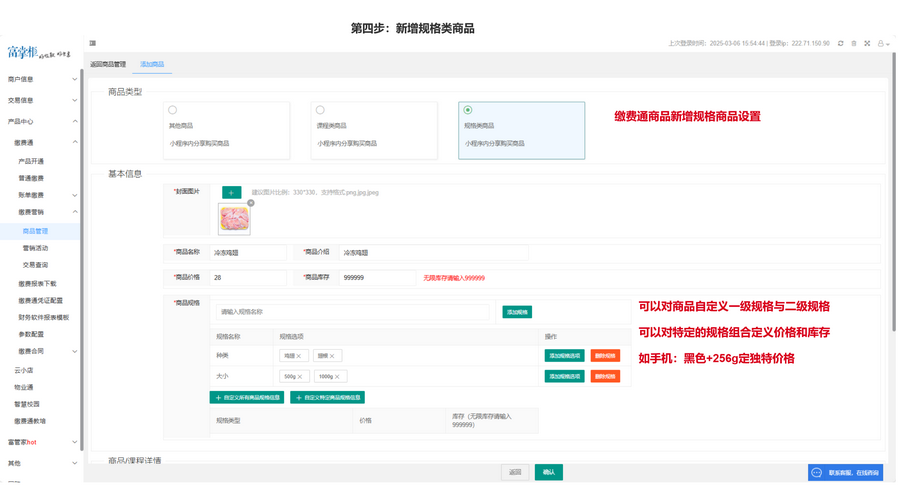Remove the second option tag in 种类 row
The height and width of the screenshot is (489, 900).
(332, 356)
